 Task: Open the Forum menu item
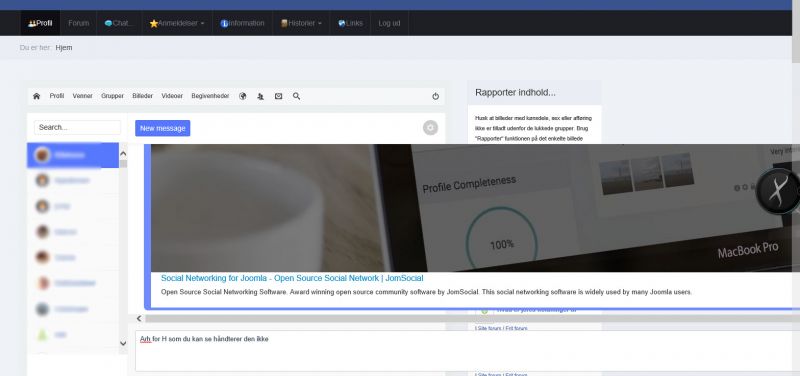(x=79, y=23)
